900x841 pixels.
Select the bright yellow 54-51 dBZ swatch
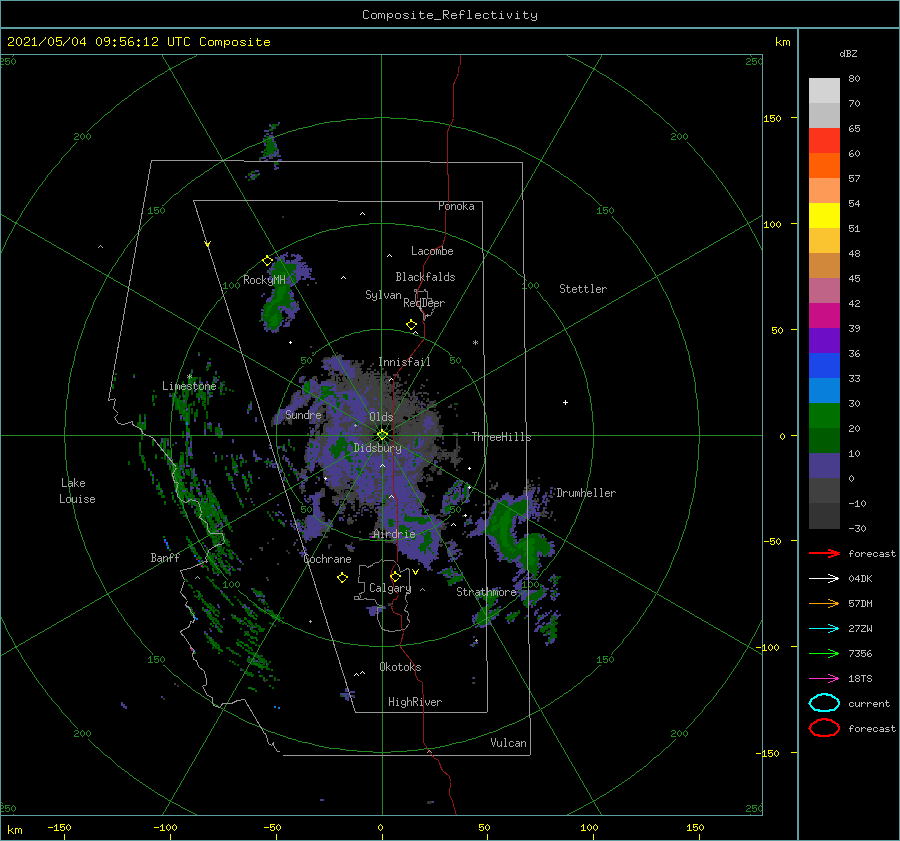[x=824, y=216]
